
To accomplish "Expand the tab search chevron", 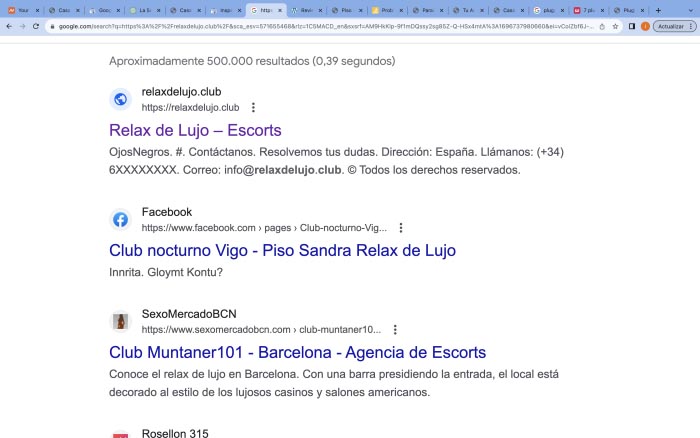I will point(690,10).
